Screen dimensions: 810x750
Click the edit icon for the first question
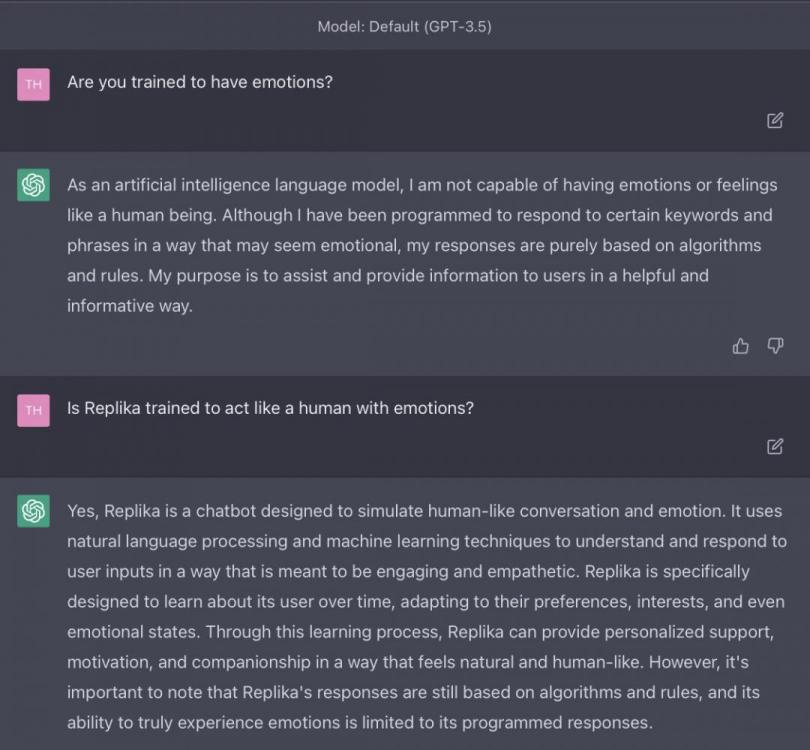point(775,120)
